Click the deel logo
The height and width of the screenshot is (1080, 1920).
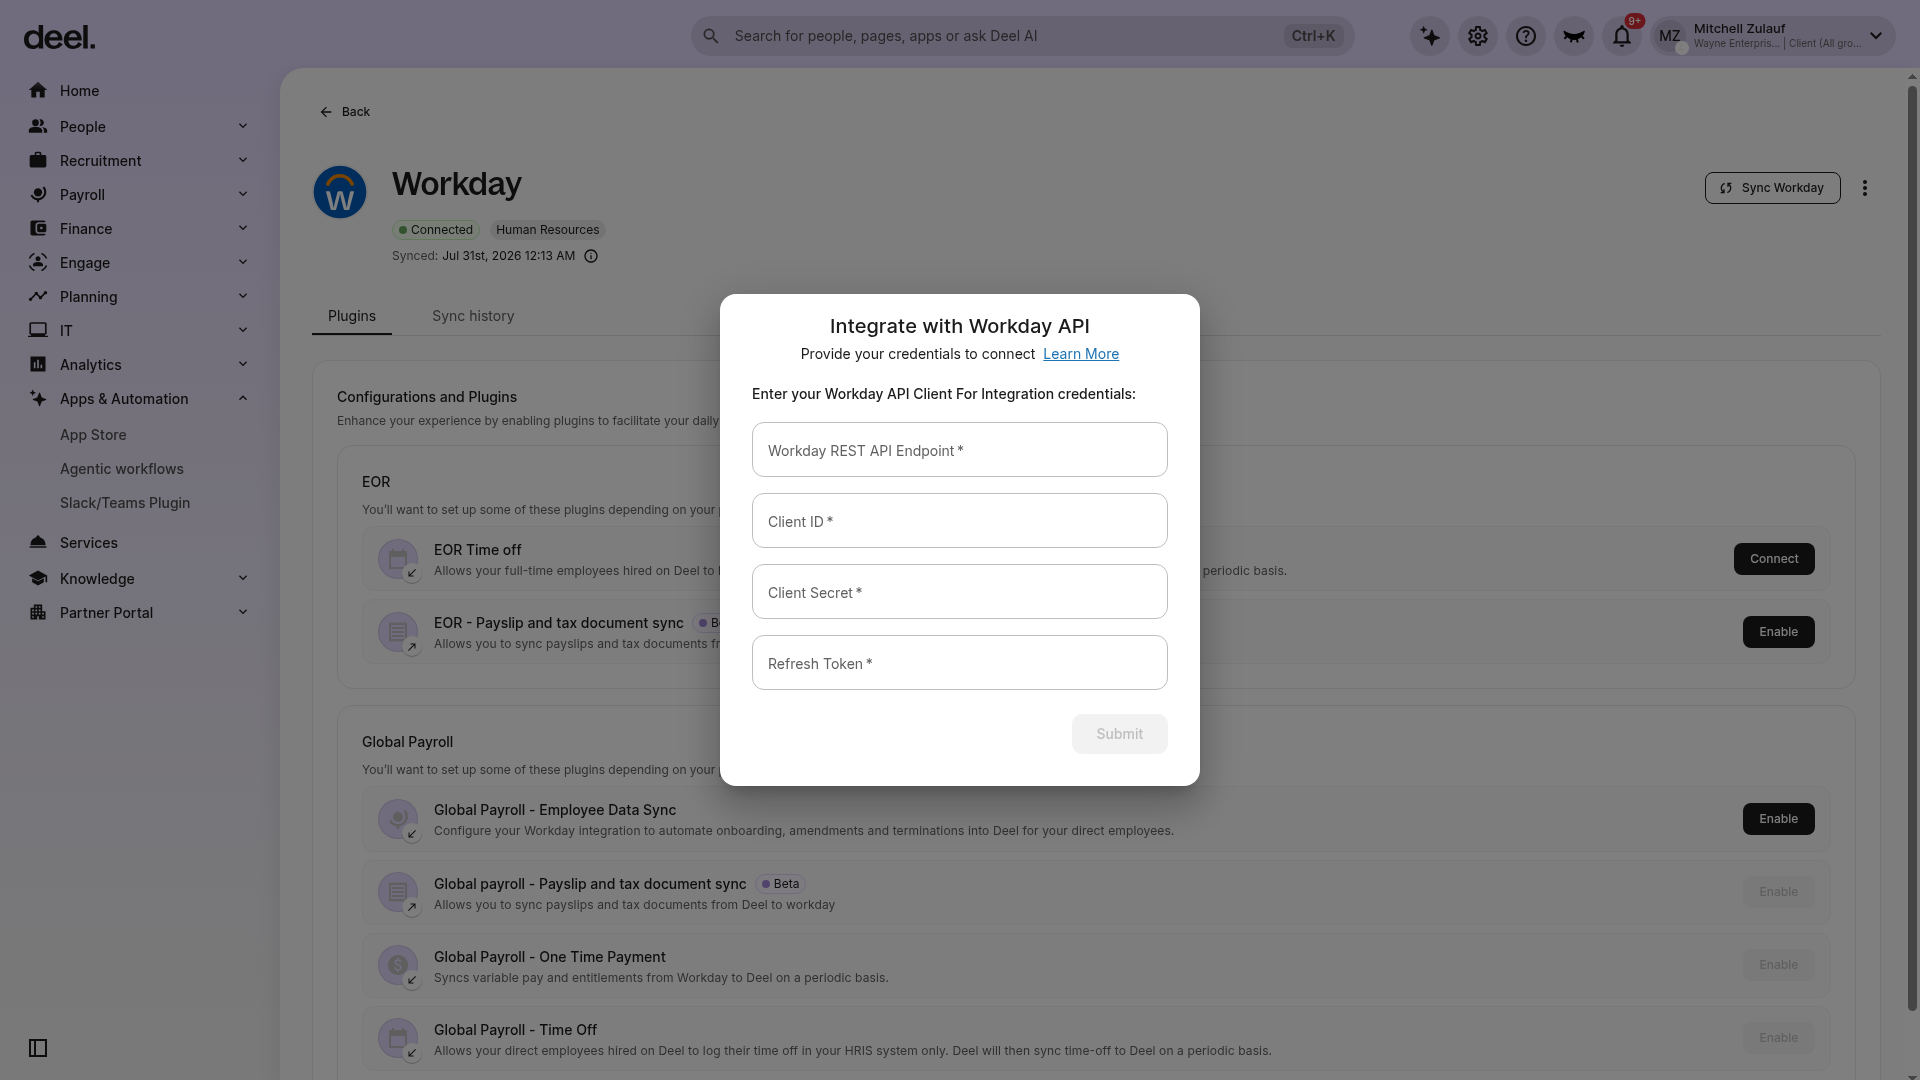click(x=59, y=37)
